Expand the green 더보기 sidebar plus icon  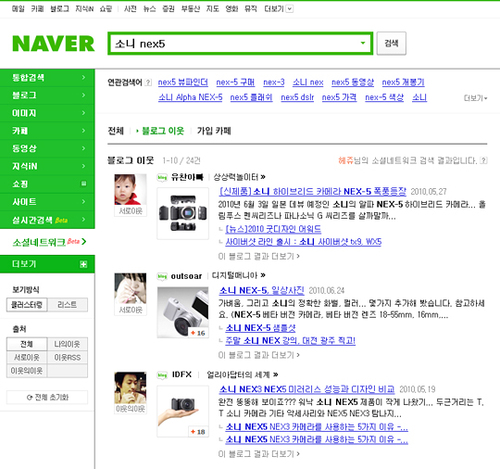(x=83, y=264)
